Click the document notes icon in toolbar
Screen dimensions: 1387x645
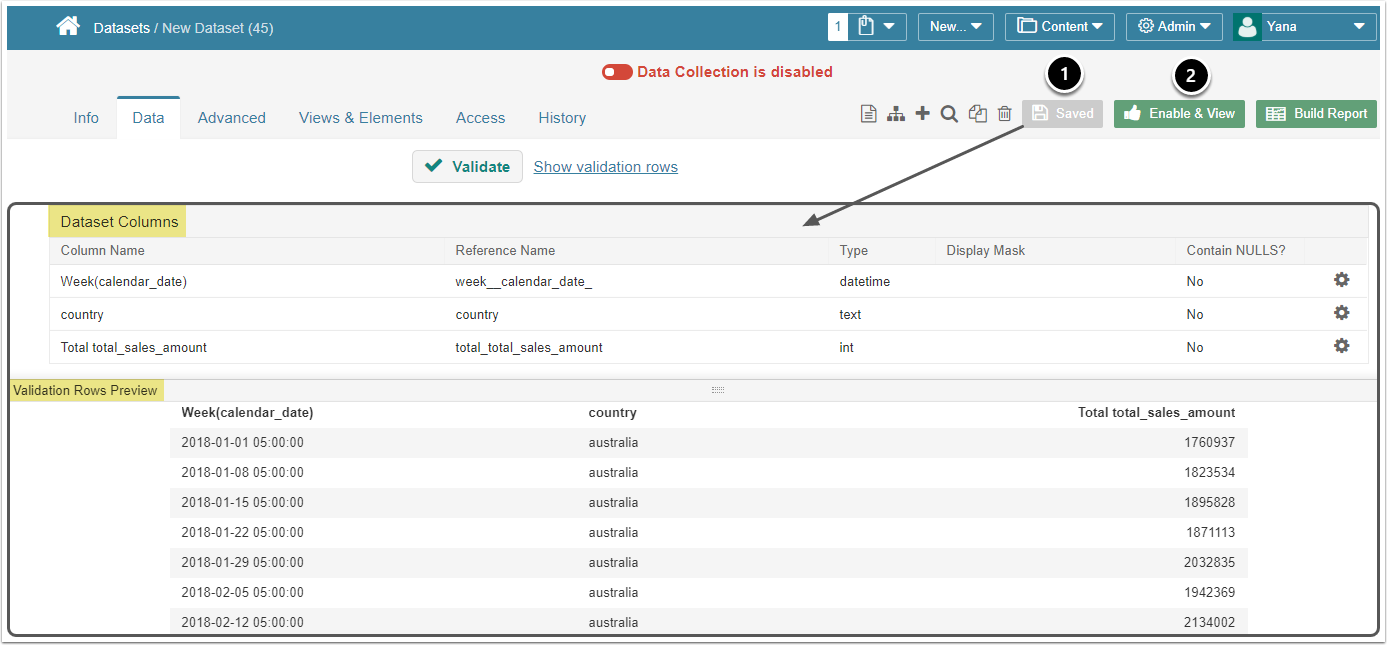pyautogui.click(x=869, y=114)
